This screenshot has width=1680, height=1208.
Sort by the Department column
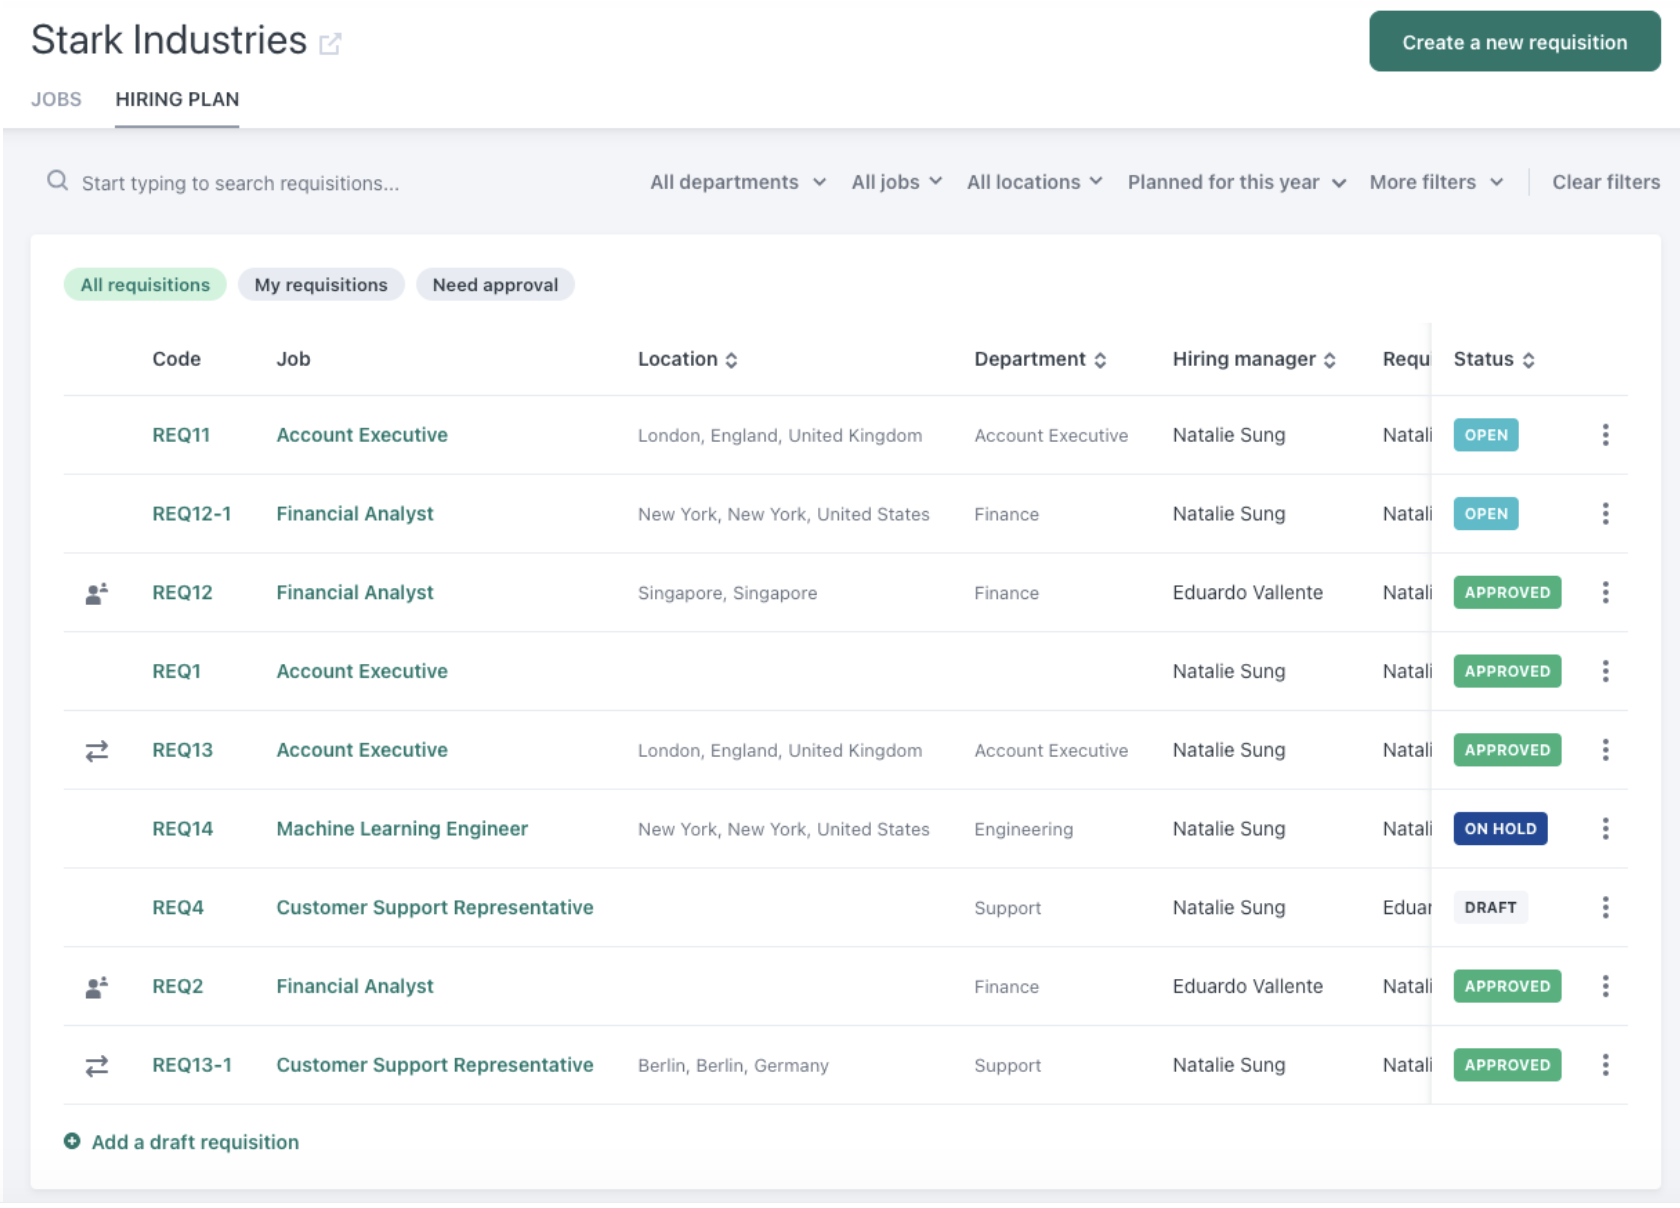point(1040,359)
